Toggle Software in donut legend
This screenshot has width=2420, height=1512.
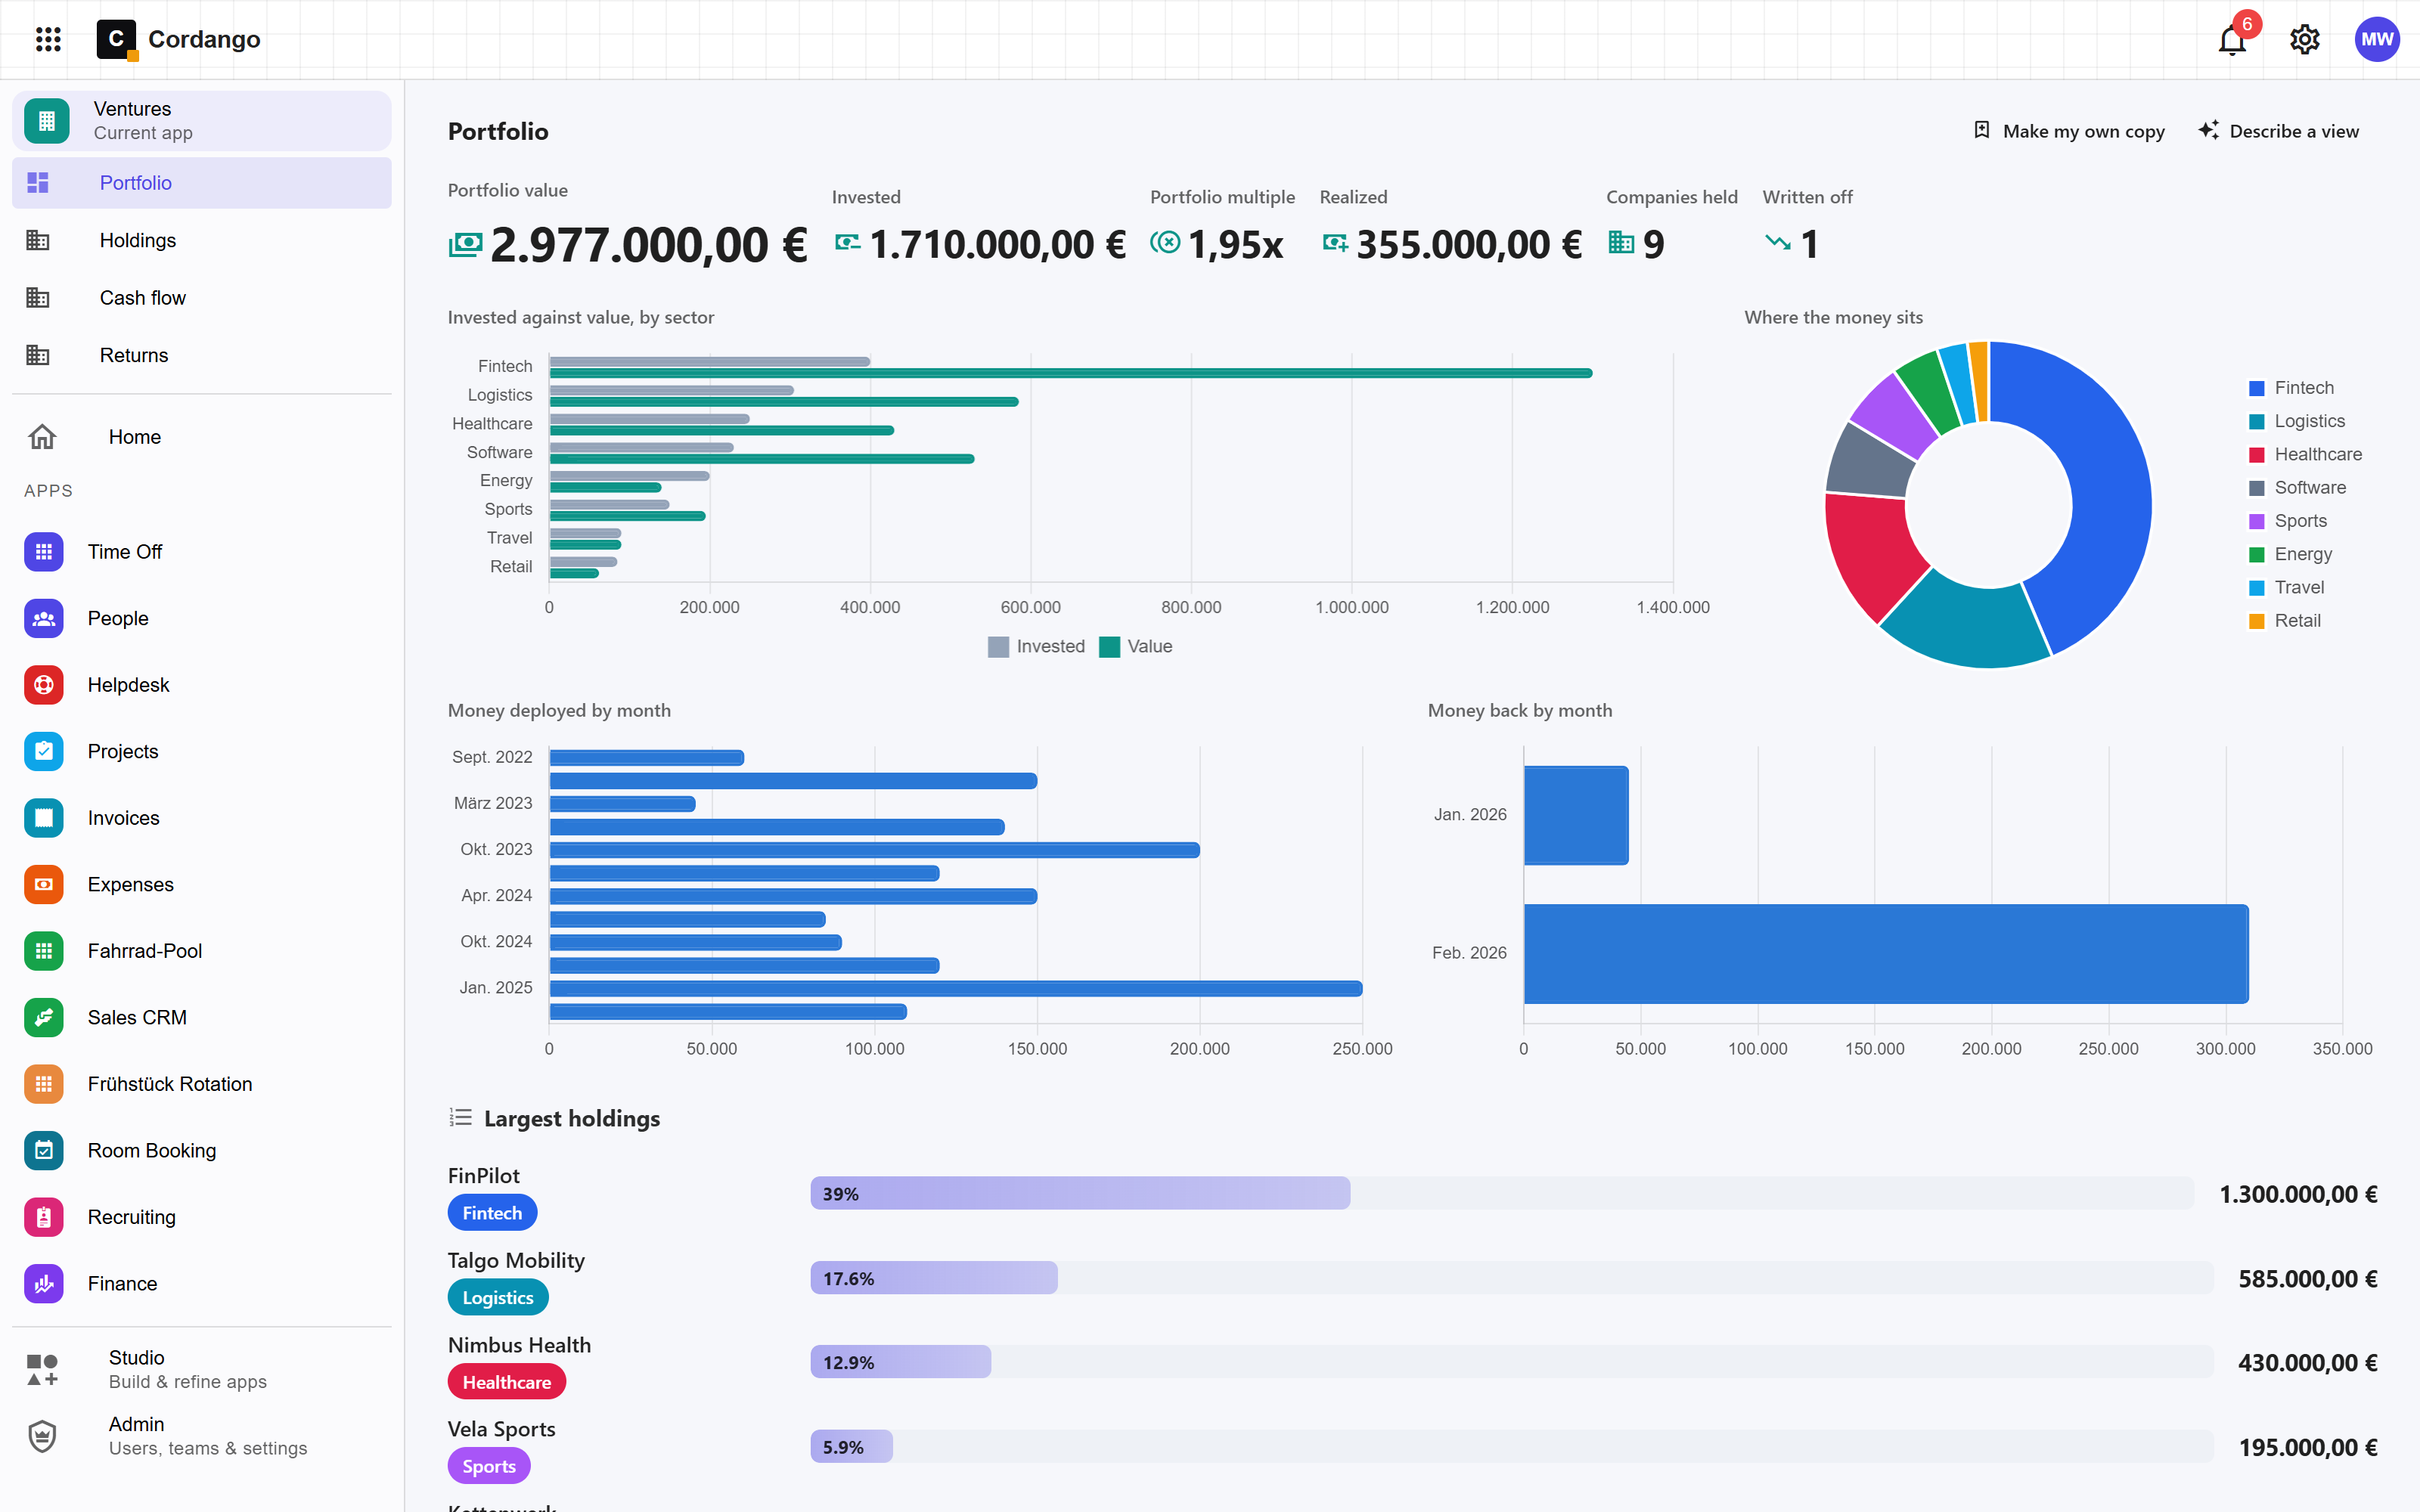[x=2297, y=487]
